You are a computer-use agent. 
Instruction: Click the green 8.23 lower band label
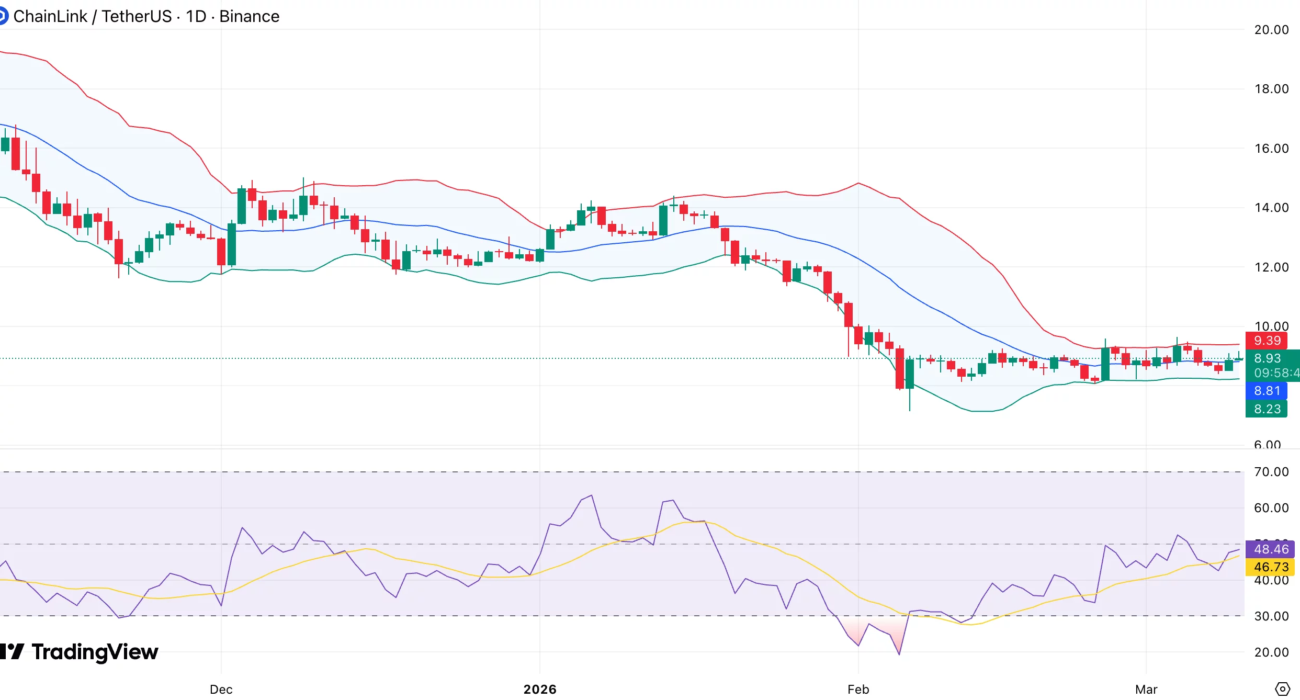tap(1267, 408)
